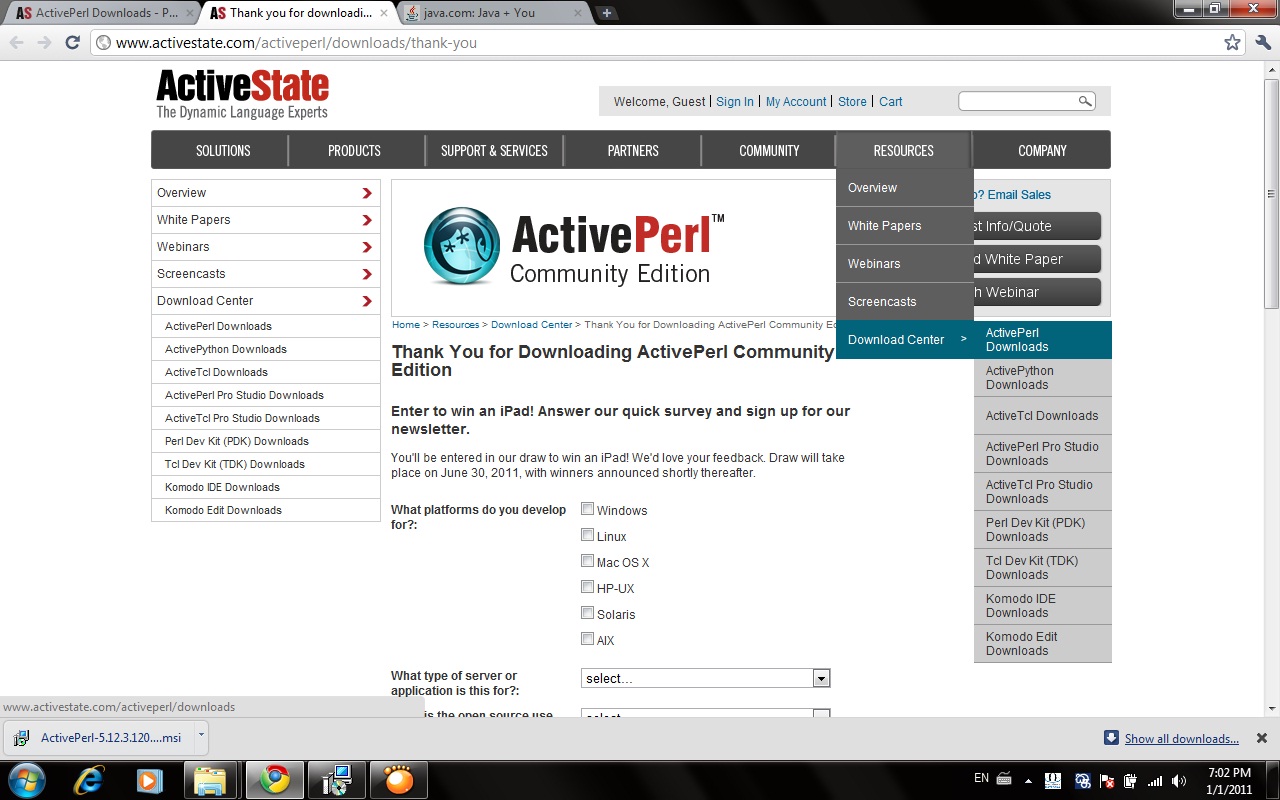Bookmark this page with the star icon
1280x800 pixels.
(1232, 42)
